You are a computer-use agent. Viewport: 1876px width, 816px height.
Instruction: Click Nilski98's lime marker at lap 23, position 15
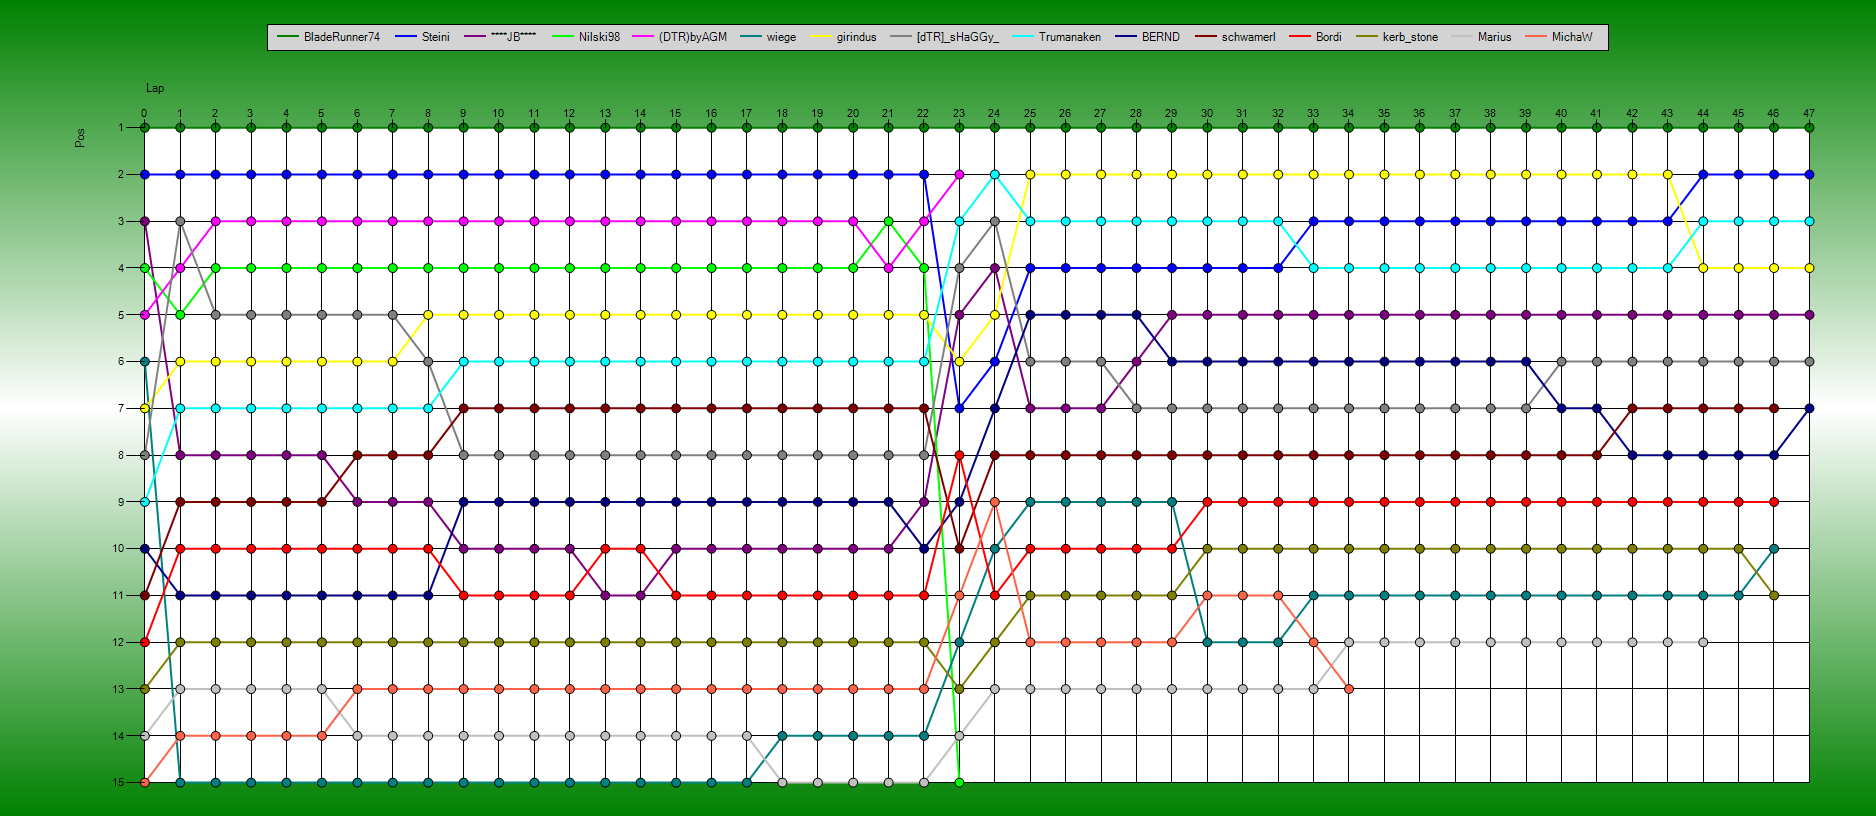959,782
